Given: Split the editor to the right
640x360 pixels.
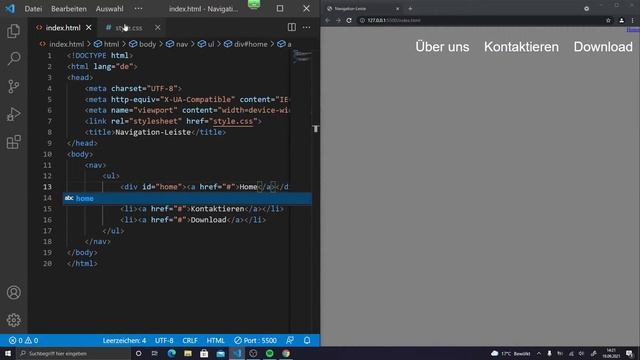Looking at the screenshot, I should coord(291,27).
